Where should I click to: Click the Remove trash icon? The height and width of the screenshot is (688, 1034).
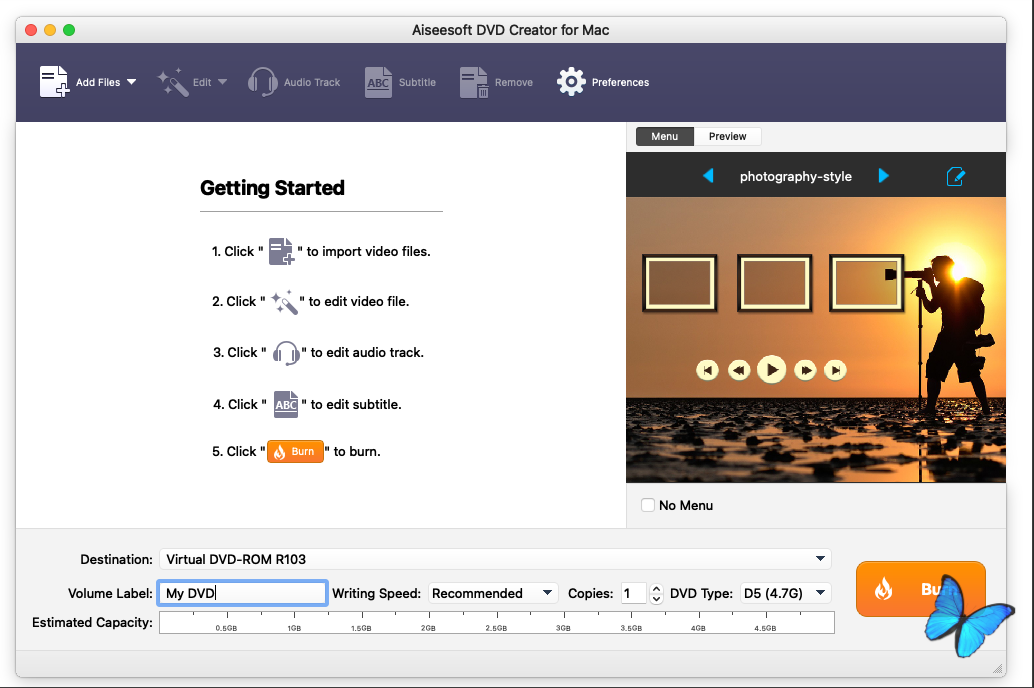(474, 82)
